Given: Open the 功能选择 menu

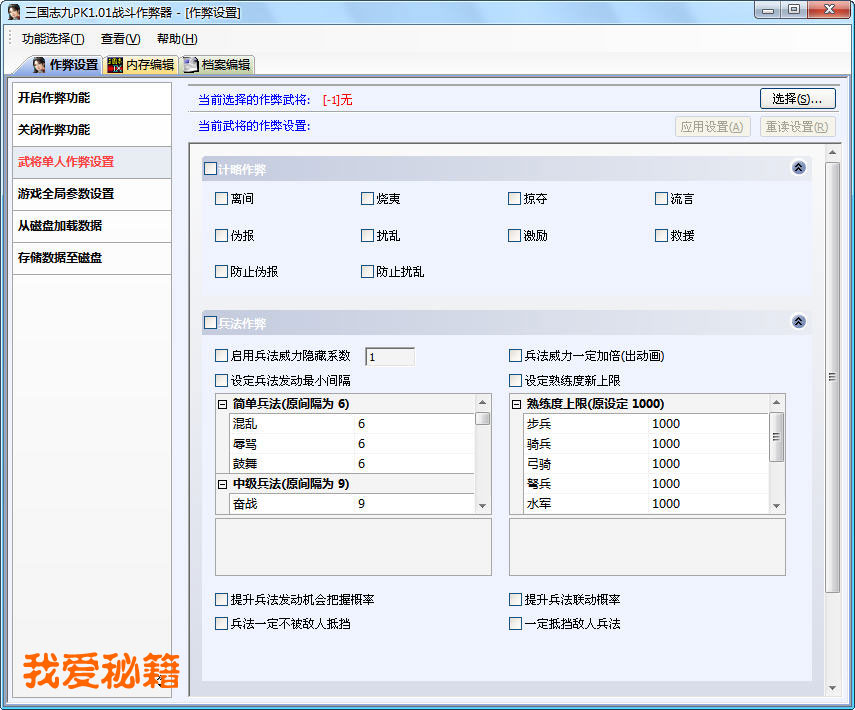Looking at the screenshot, I should [53, 39].
